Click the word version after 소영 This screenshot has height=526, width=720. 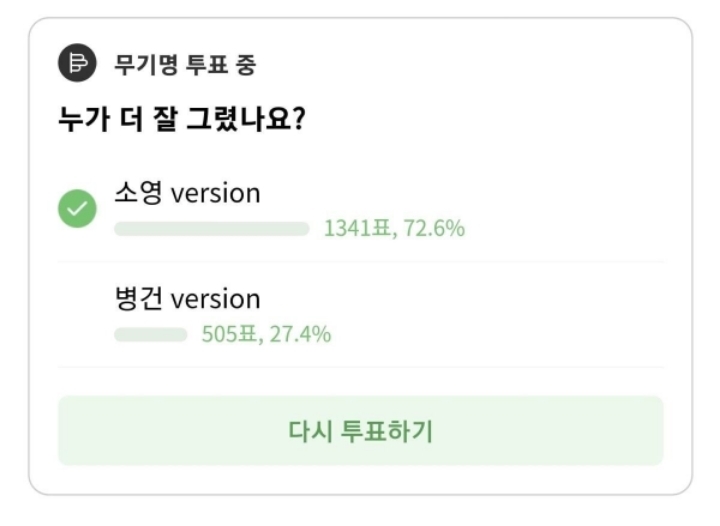215,193
